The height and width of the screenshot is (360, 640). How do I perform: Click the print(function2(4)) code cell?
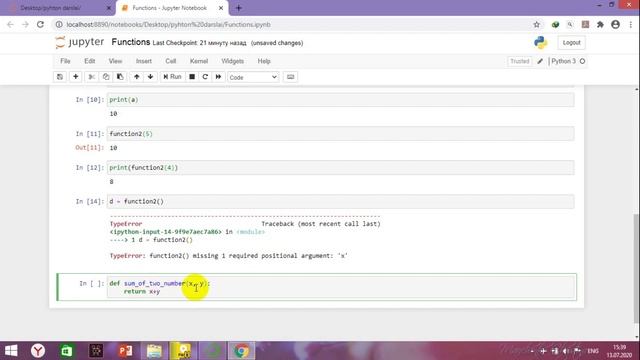(x=340, y=168)
